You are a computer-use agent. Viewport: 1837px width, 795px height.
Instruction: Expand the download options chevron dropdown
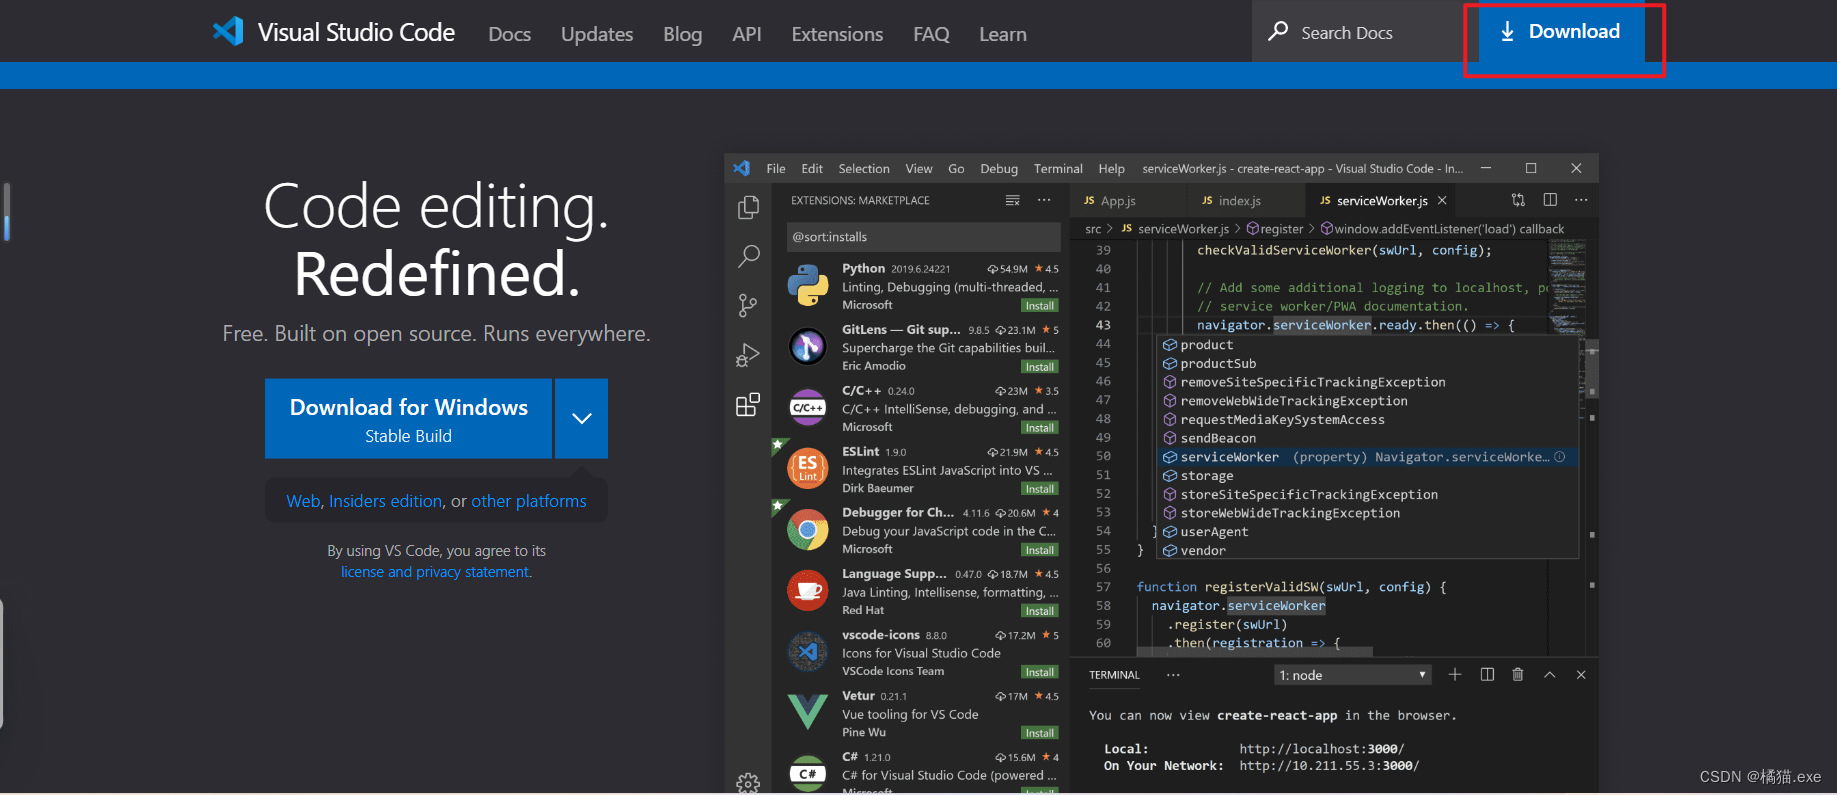pos(581,418)
